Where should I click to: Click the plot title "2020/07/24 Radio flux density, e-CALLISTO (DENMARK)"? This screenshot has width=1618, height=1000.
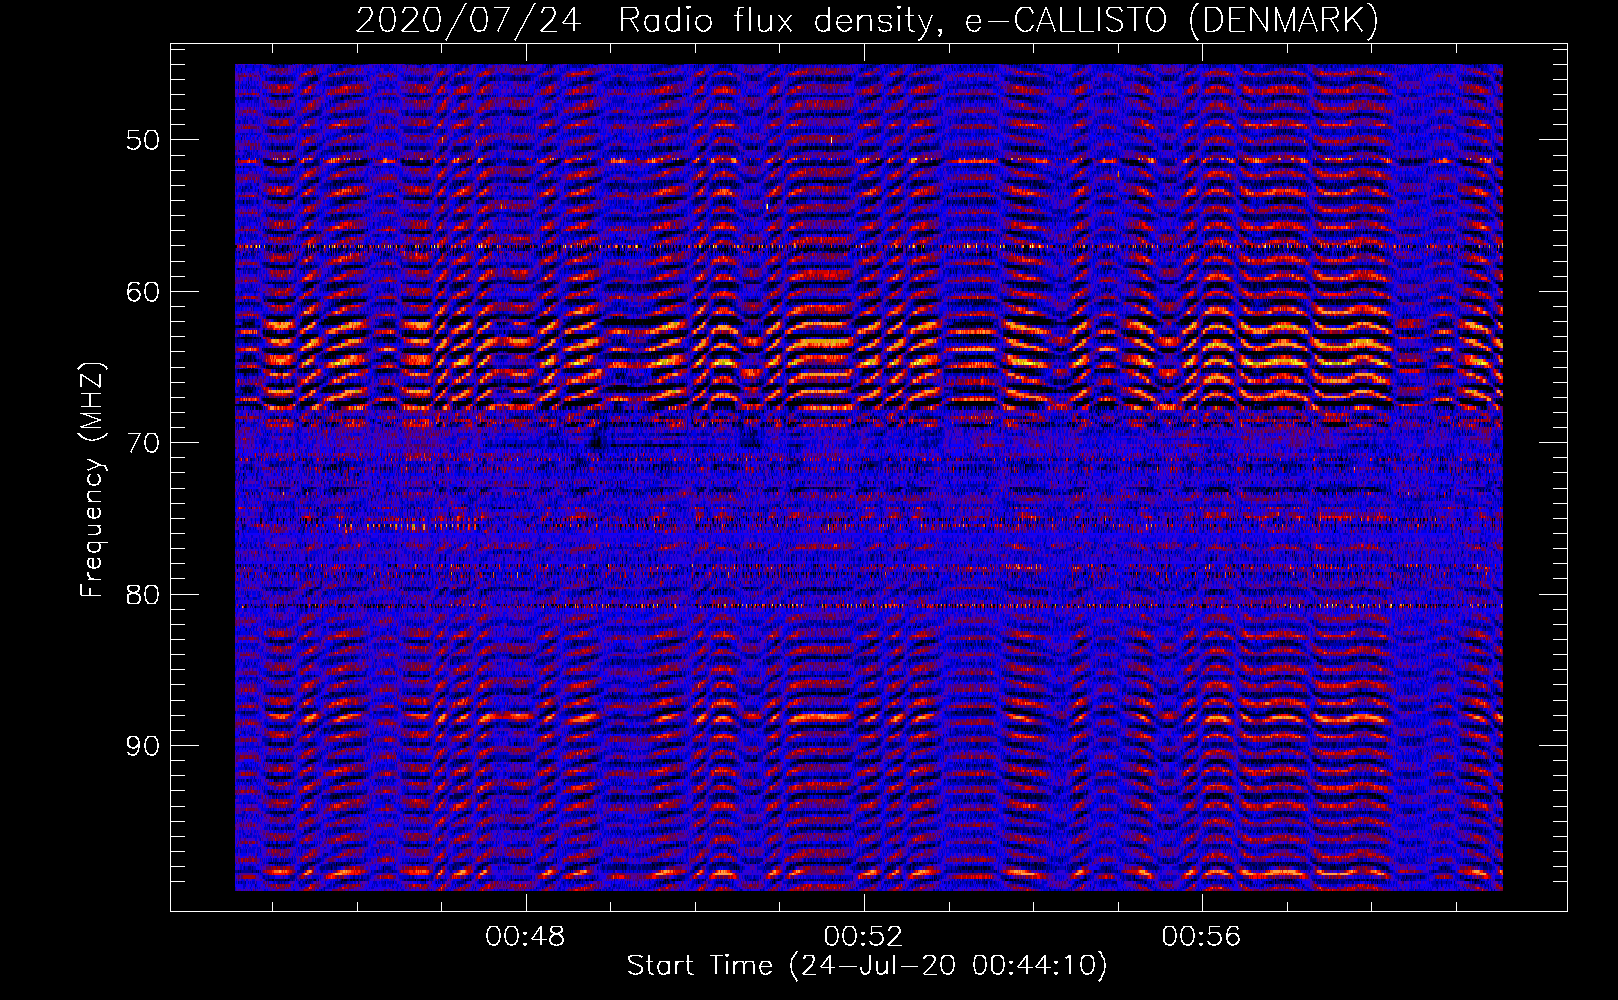pyautogui.click(x=867, y=20)
